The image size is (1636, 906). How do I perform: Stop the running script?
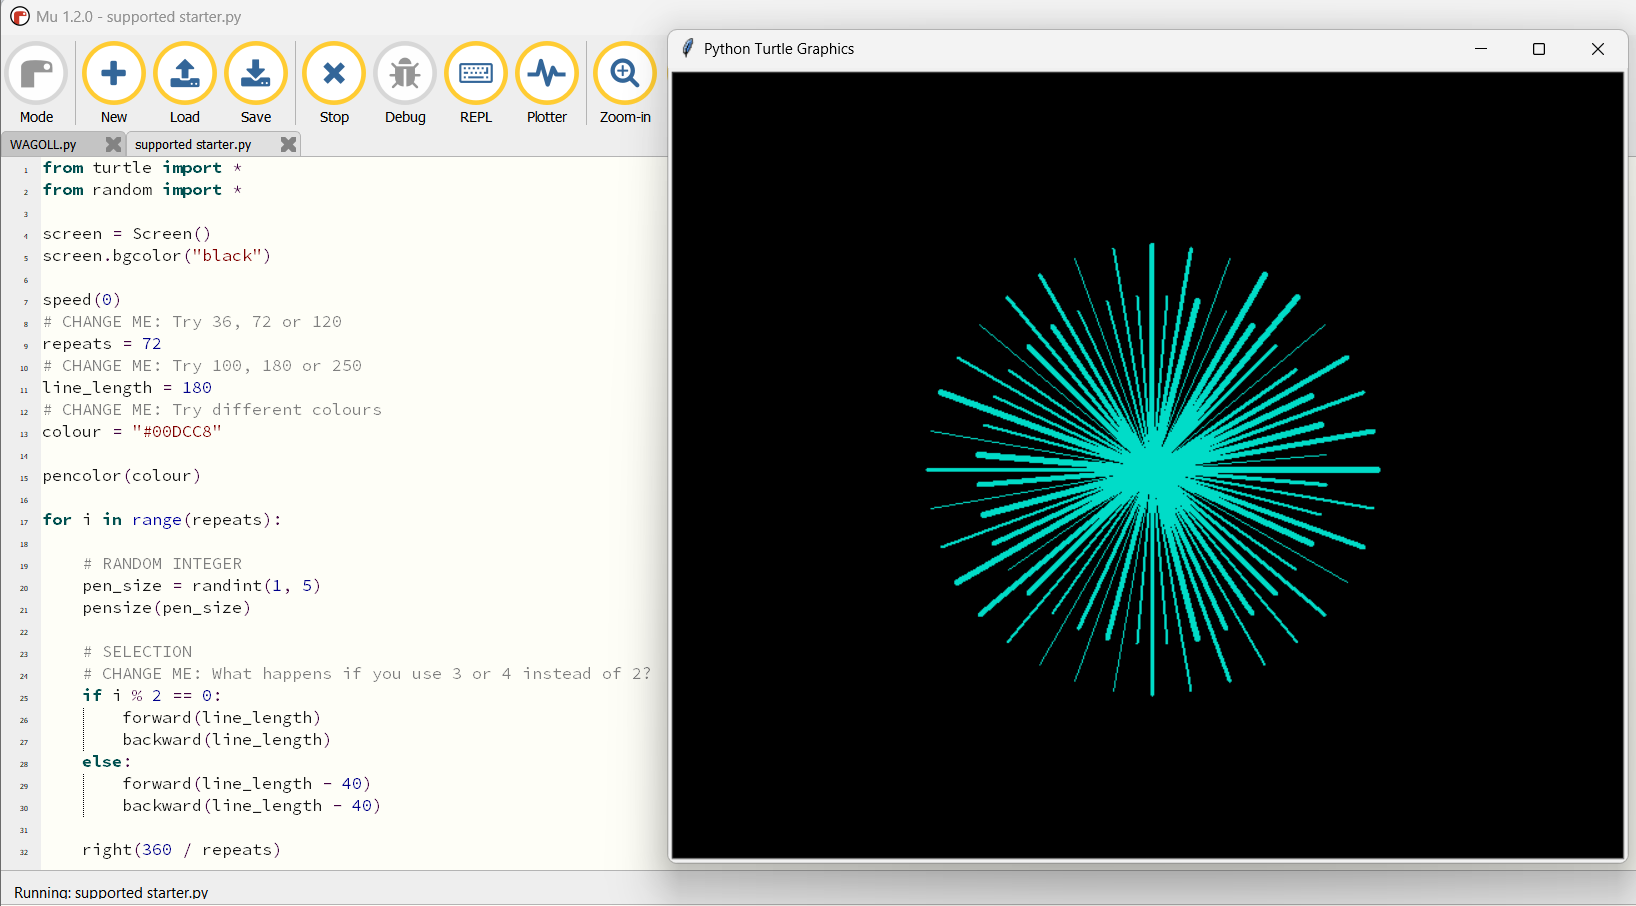[x=334, y=84]
